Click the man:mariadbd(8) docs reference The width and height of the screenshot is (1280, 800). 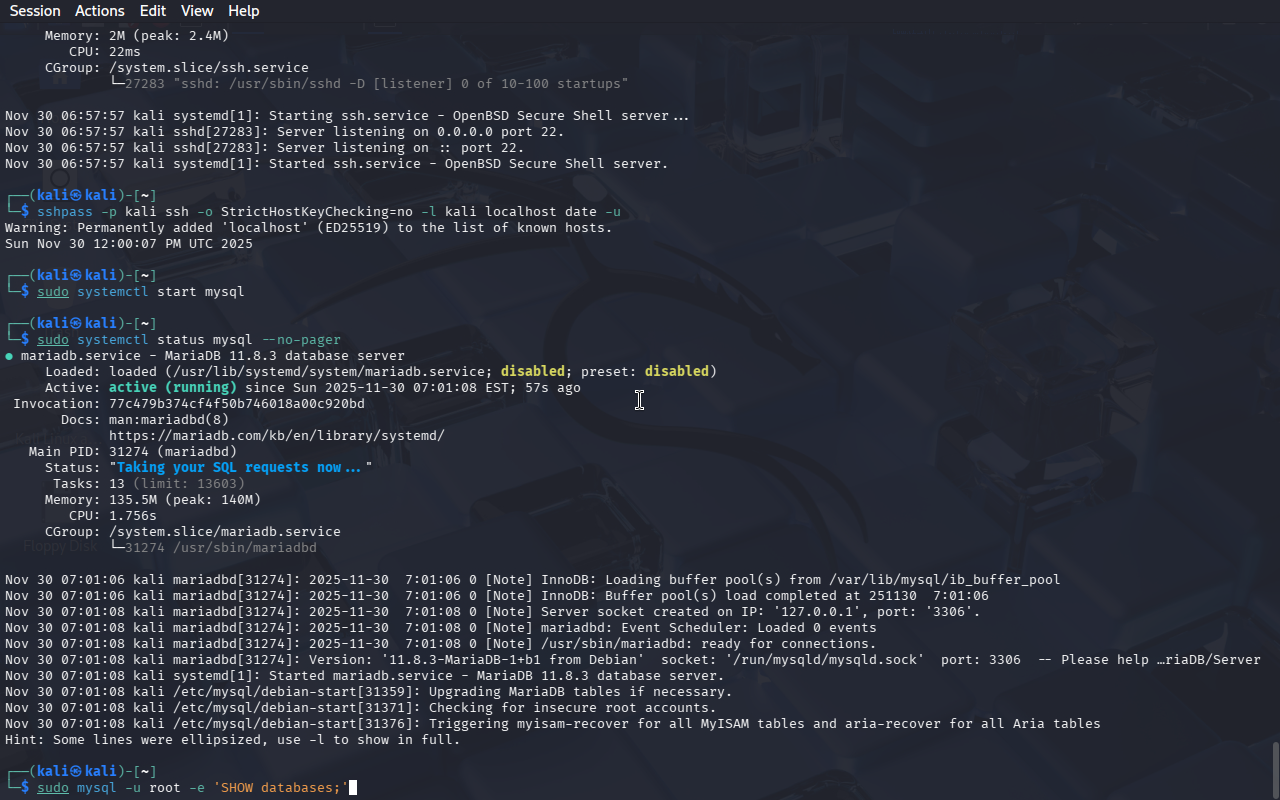[x=169, y=420]
